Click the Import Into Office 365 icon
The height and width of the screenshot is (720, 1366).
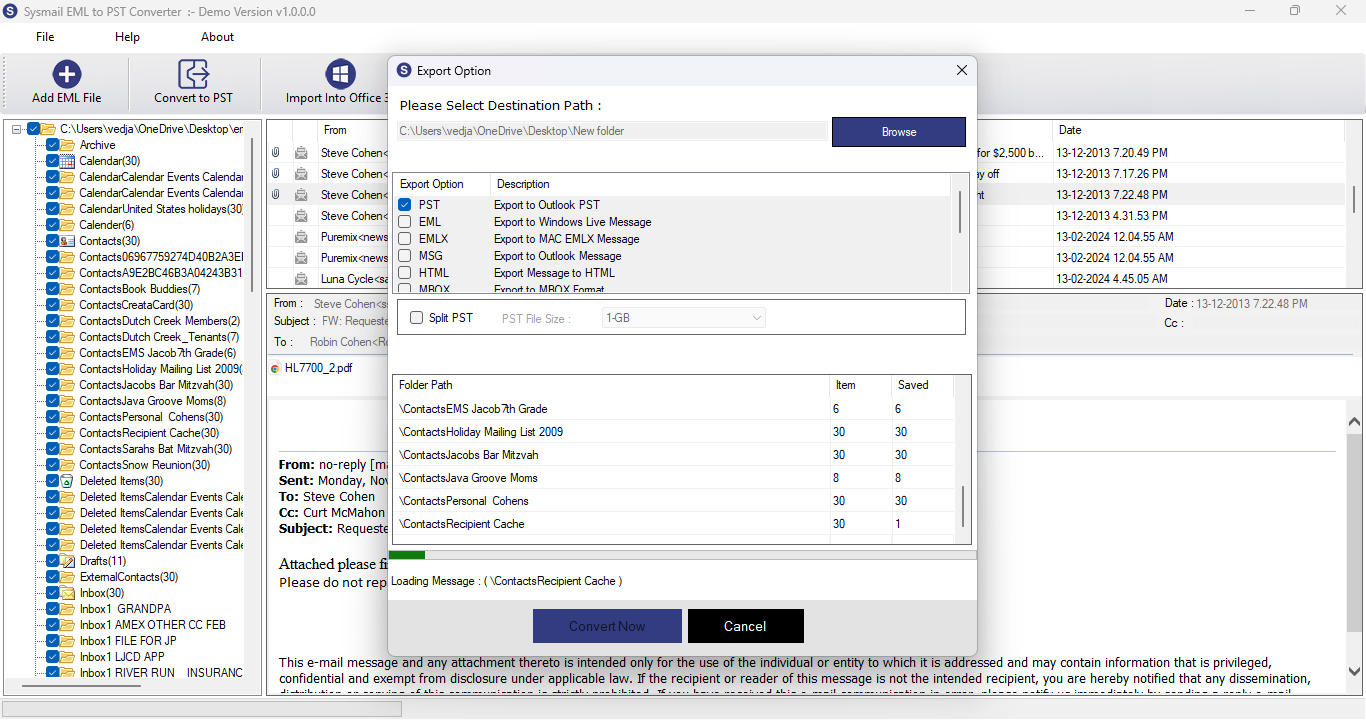(341, 74)
